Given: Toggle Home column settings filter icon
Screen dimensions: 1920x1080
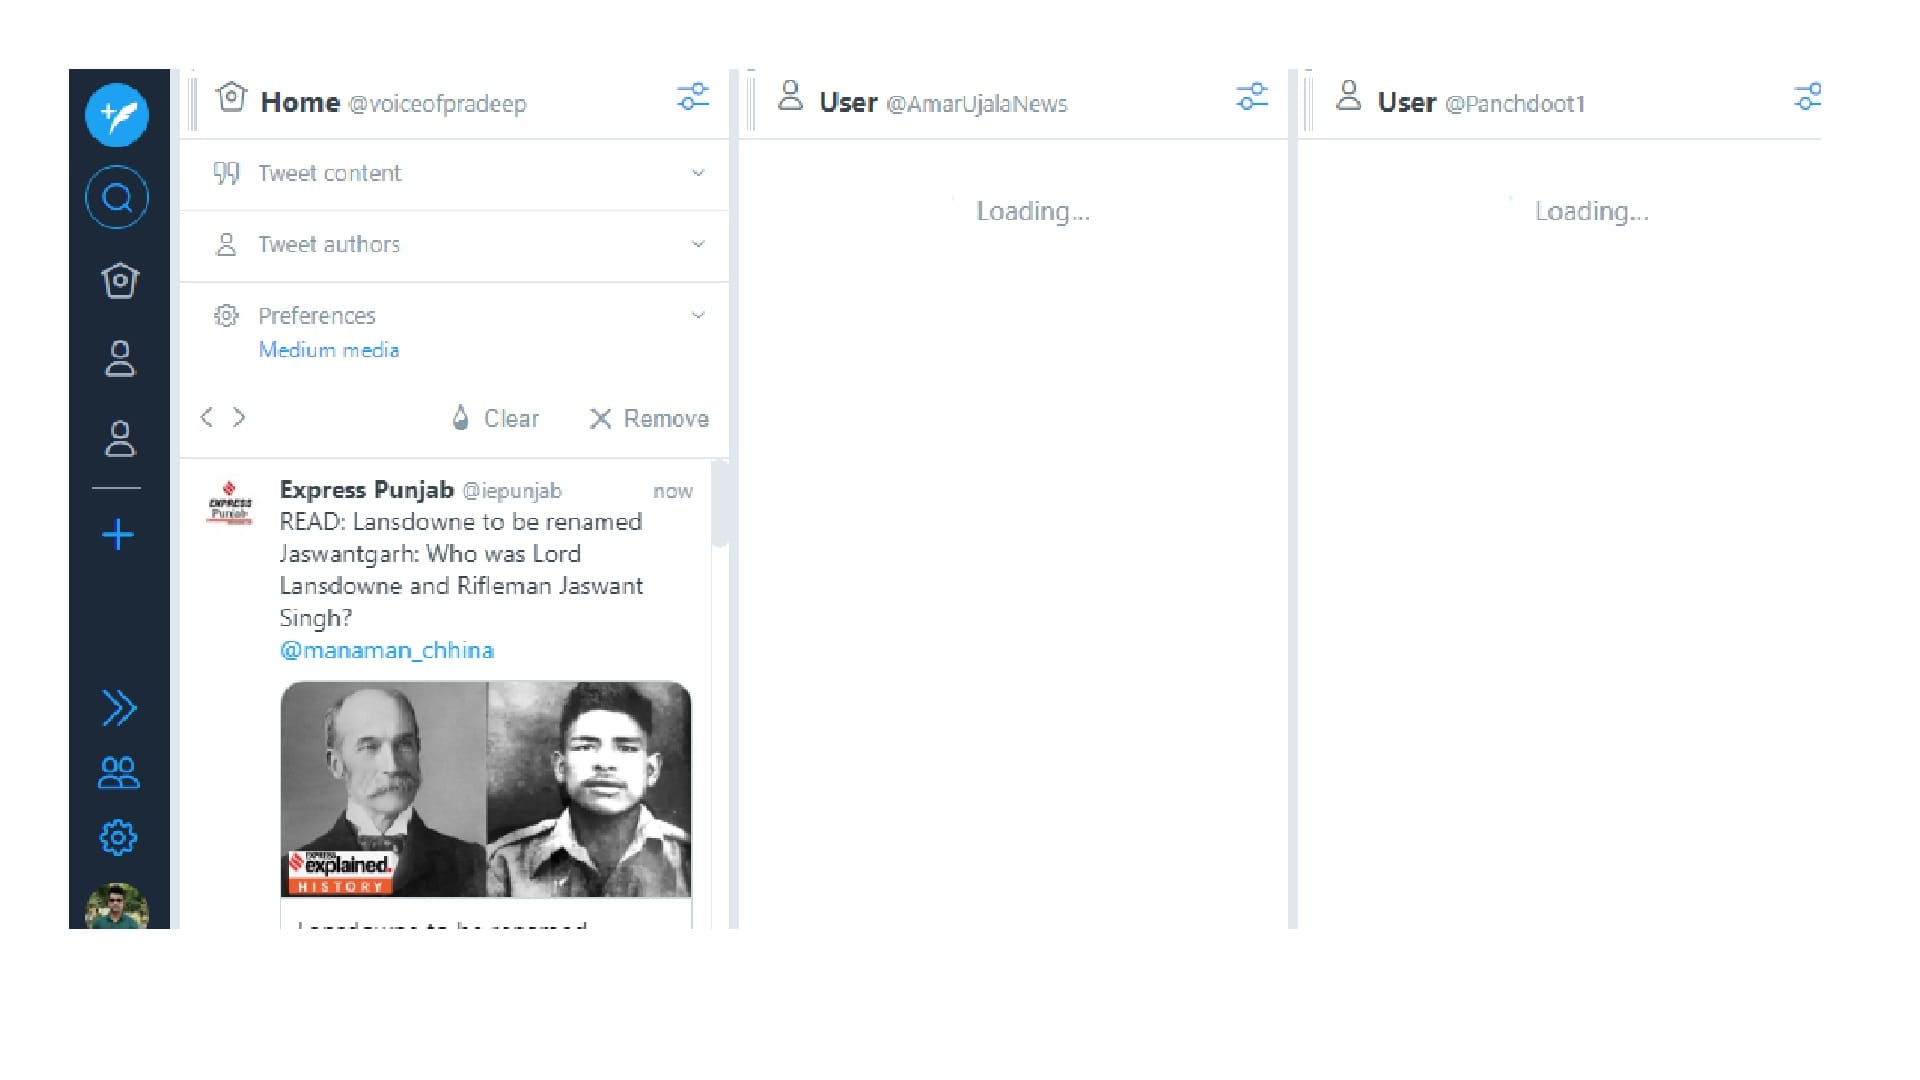Looking at the screenshot, I should pyautogui.click(x=693, y=97).
